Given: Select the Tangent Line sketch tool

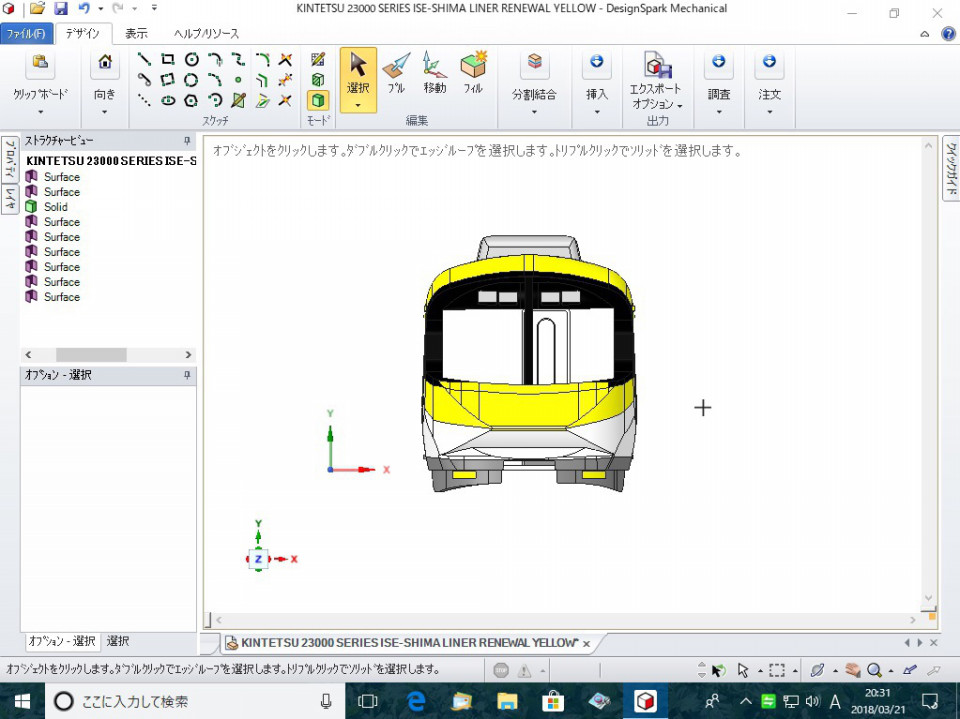Looking at the screenshot, I should click(144, 80).
